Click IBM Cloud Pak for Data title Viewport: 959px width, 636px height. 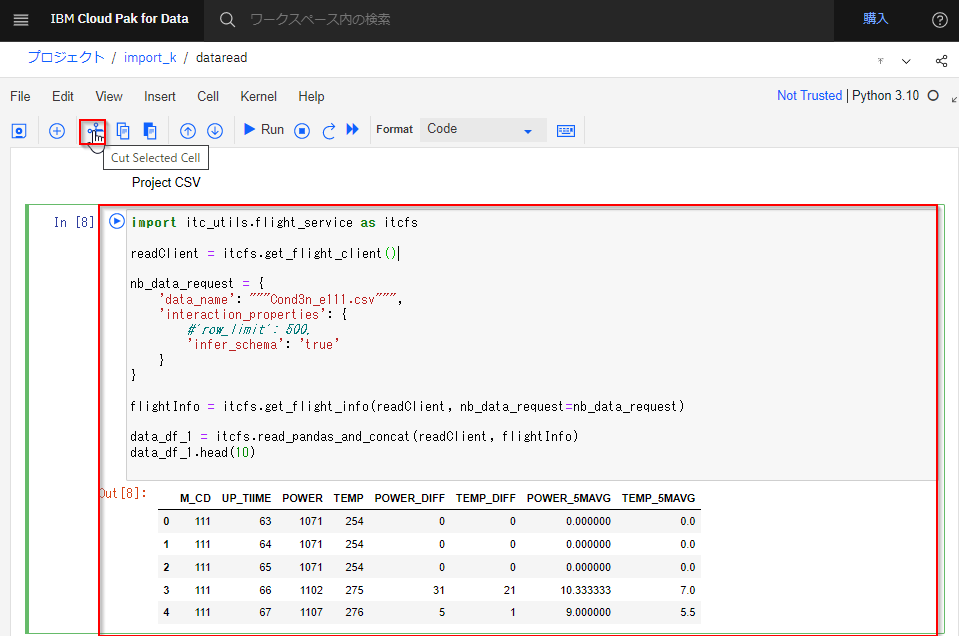point(119,19)
